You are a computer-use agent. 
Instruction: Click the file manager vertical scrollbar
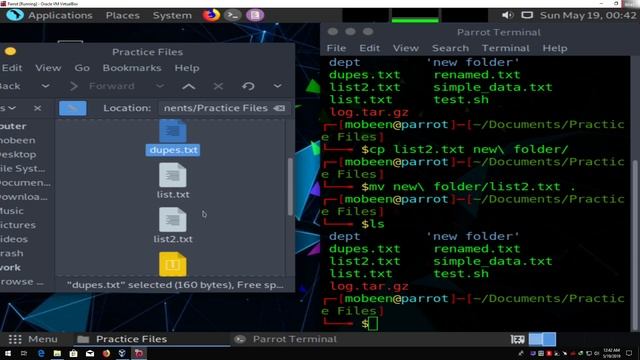click(290, 187)
